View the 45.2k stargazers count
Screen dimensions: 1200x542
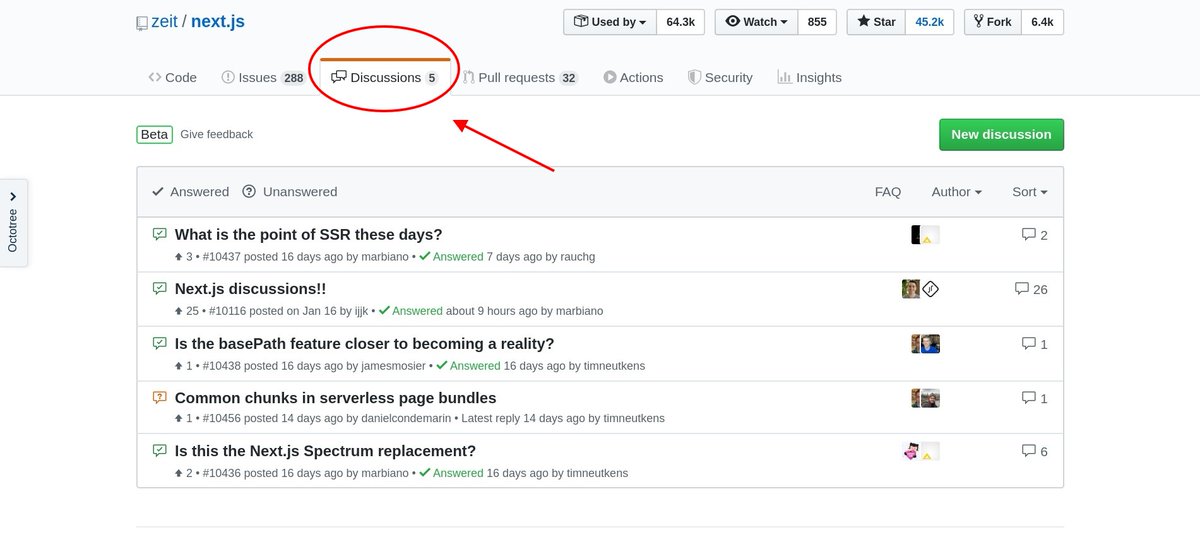click(x=930, y=22)
